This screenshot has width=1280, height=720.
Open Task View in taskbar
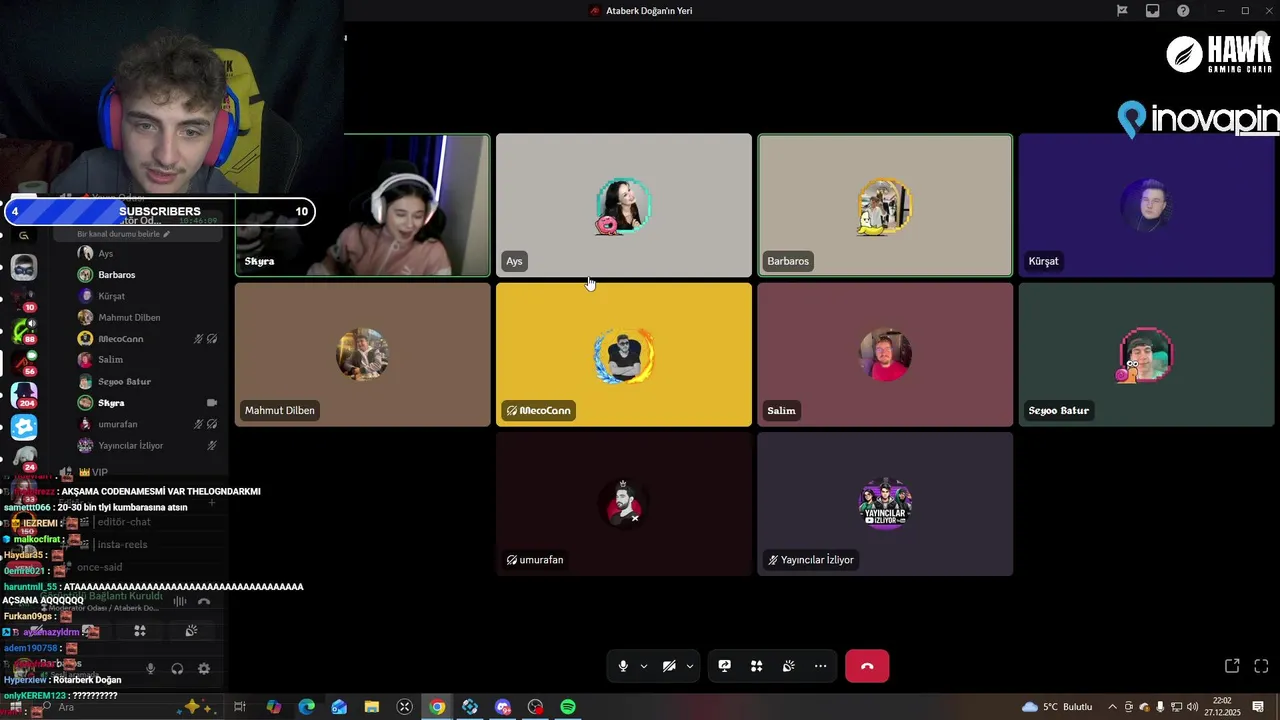(240, 707)
